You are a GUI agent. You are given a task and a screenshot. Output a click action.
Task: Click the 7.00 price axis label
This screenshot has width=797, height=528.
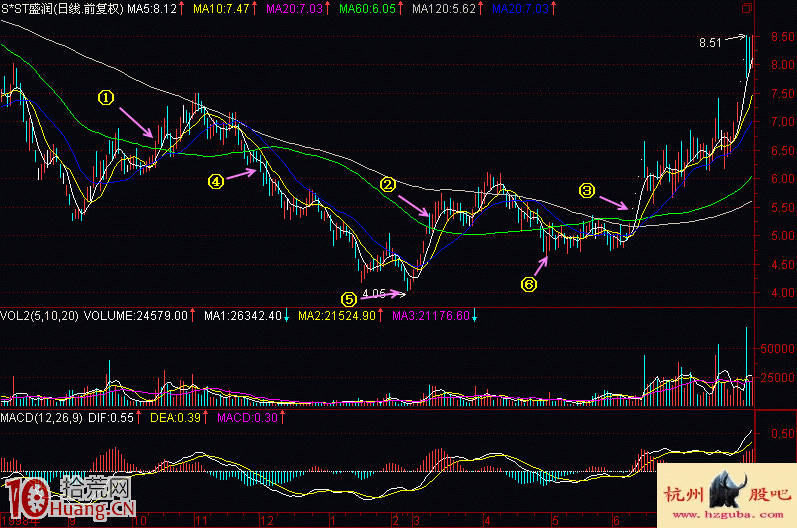(783, 121)
